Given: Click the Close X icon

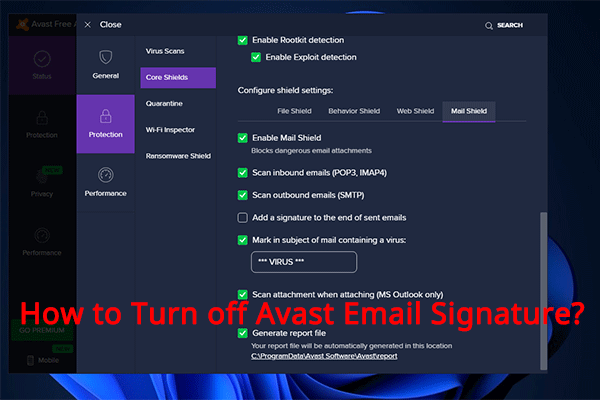Looking at the screenshot, I should [x=88, y=25].
